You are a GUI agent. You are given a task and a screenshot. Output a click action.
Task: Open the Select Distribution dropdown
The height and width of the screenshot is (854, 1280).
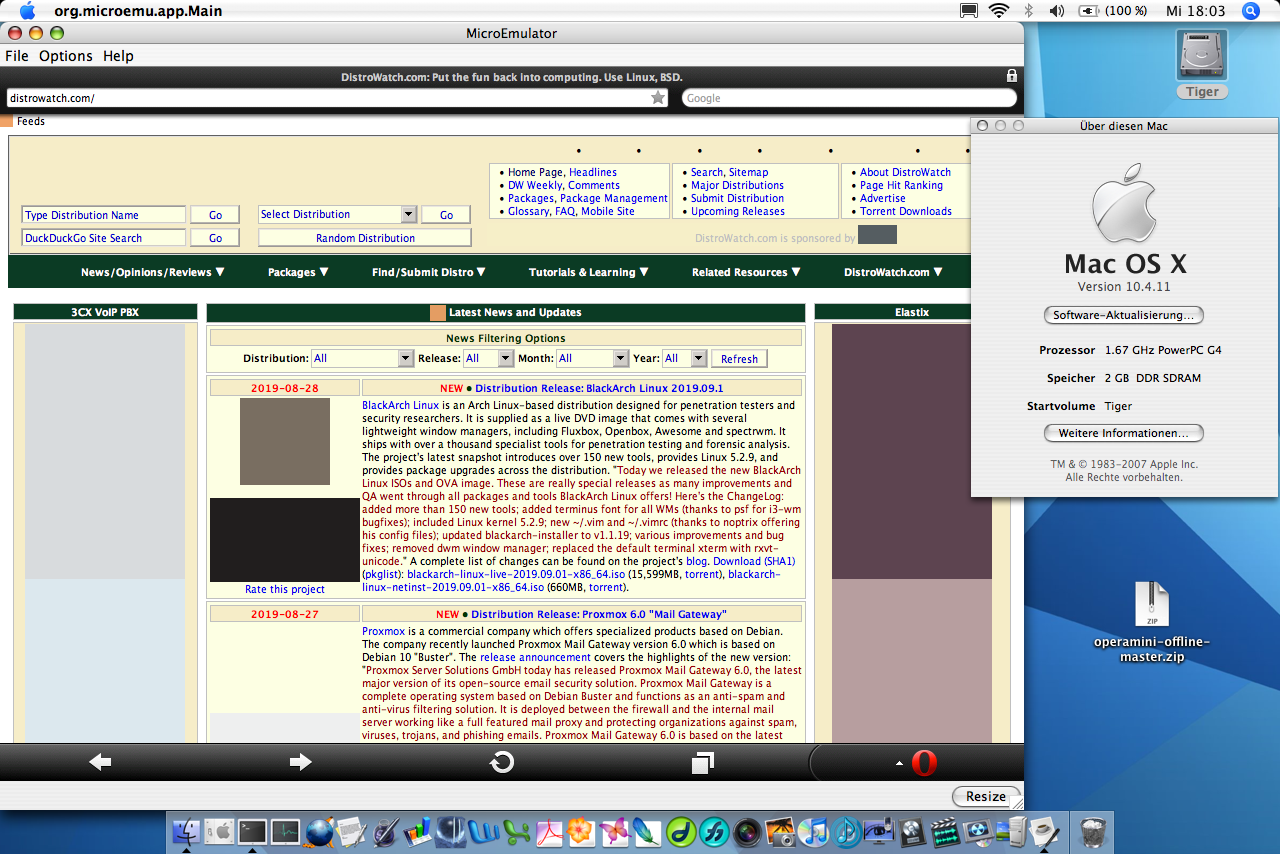(x=337, y=214)
